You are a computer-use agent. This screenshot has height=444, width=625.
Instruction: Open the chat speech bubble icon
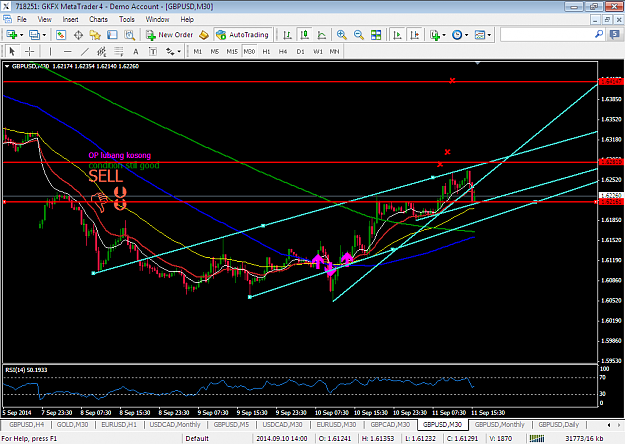pos(615,35)
